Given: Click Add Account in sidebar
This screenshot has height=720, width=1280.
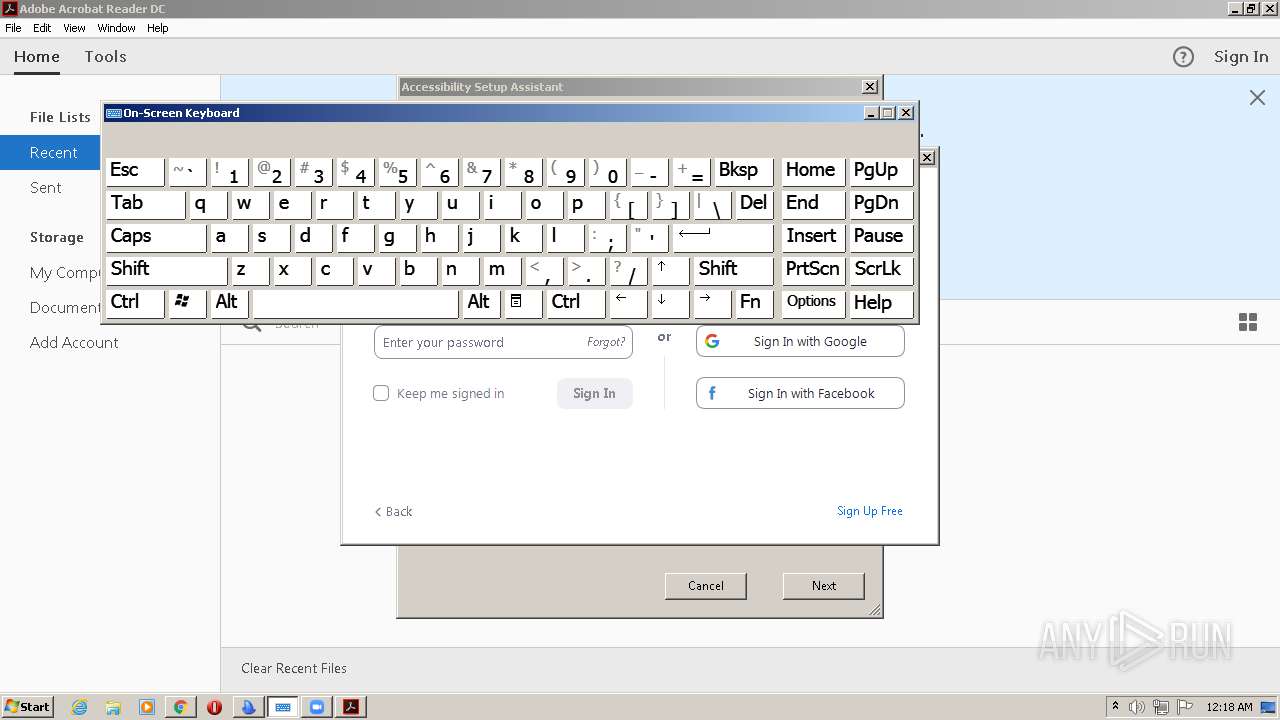Looking at the screenshot, I should (x=74, y=342).
